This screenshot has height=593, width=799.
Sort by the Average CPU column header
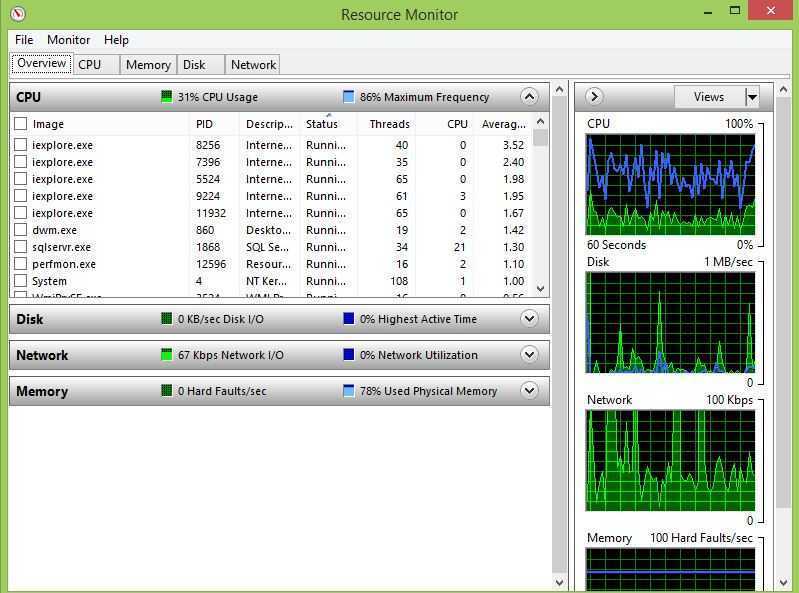coord(503,124)
